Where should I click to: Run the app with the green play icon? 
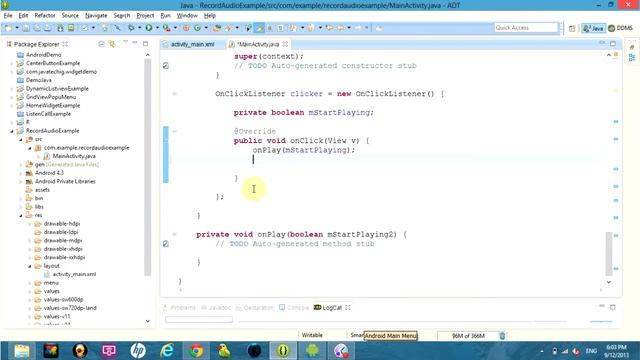click(x=149, y=28)
